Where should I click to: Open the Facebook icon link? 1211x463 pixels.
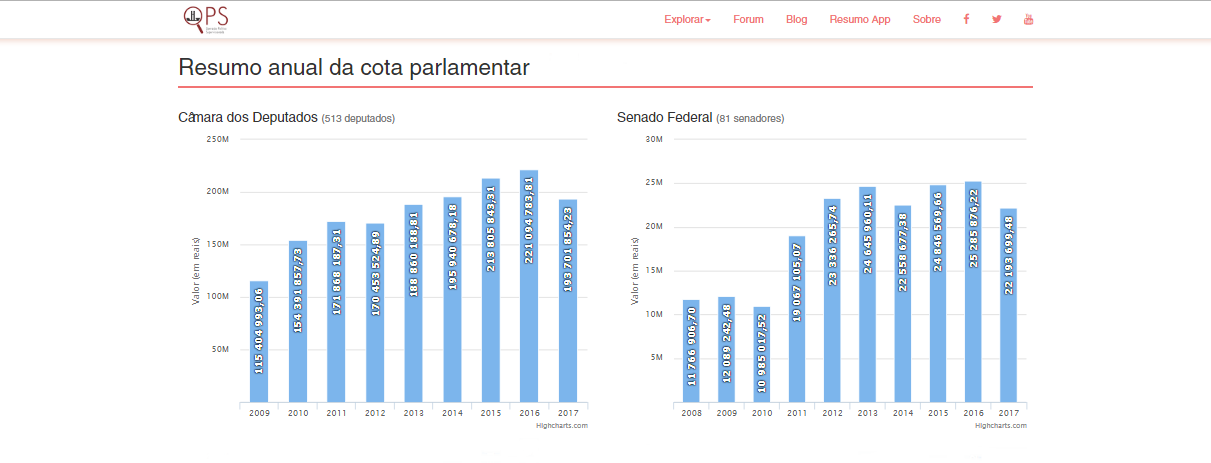[966, 19]
